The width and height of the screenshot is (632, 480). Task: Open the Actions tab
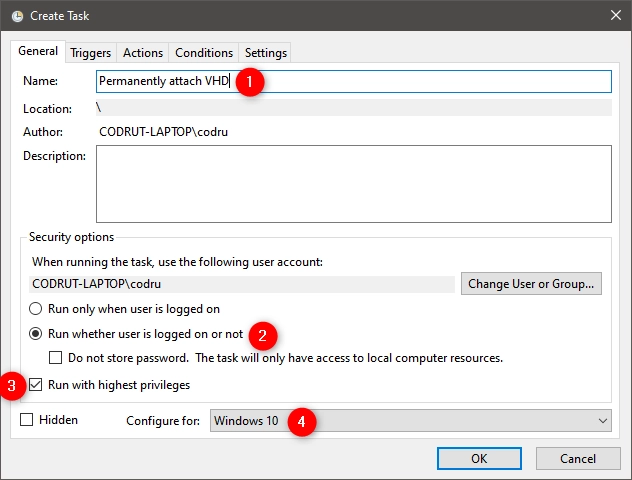143,53
